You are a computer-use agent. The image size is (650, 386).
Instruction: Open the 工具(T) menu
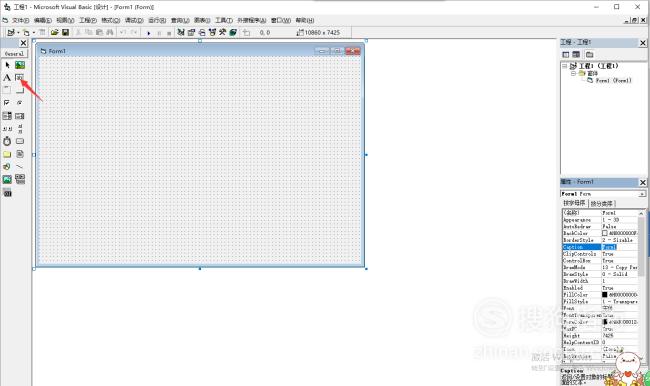point(224,20)
